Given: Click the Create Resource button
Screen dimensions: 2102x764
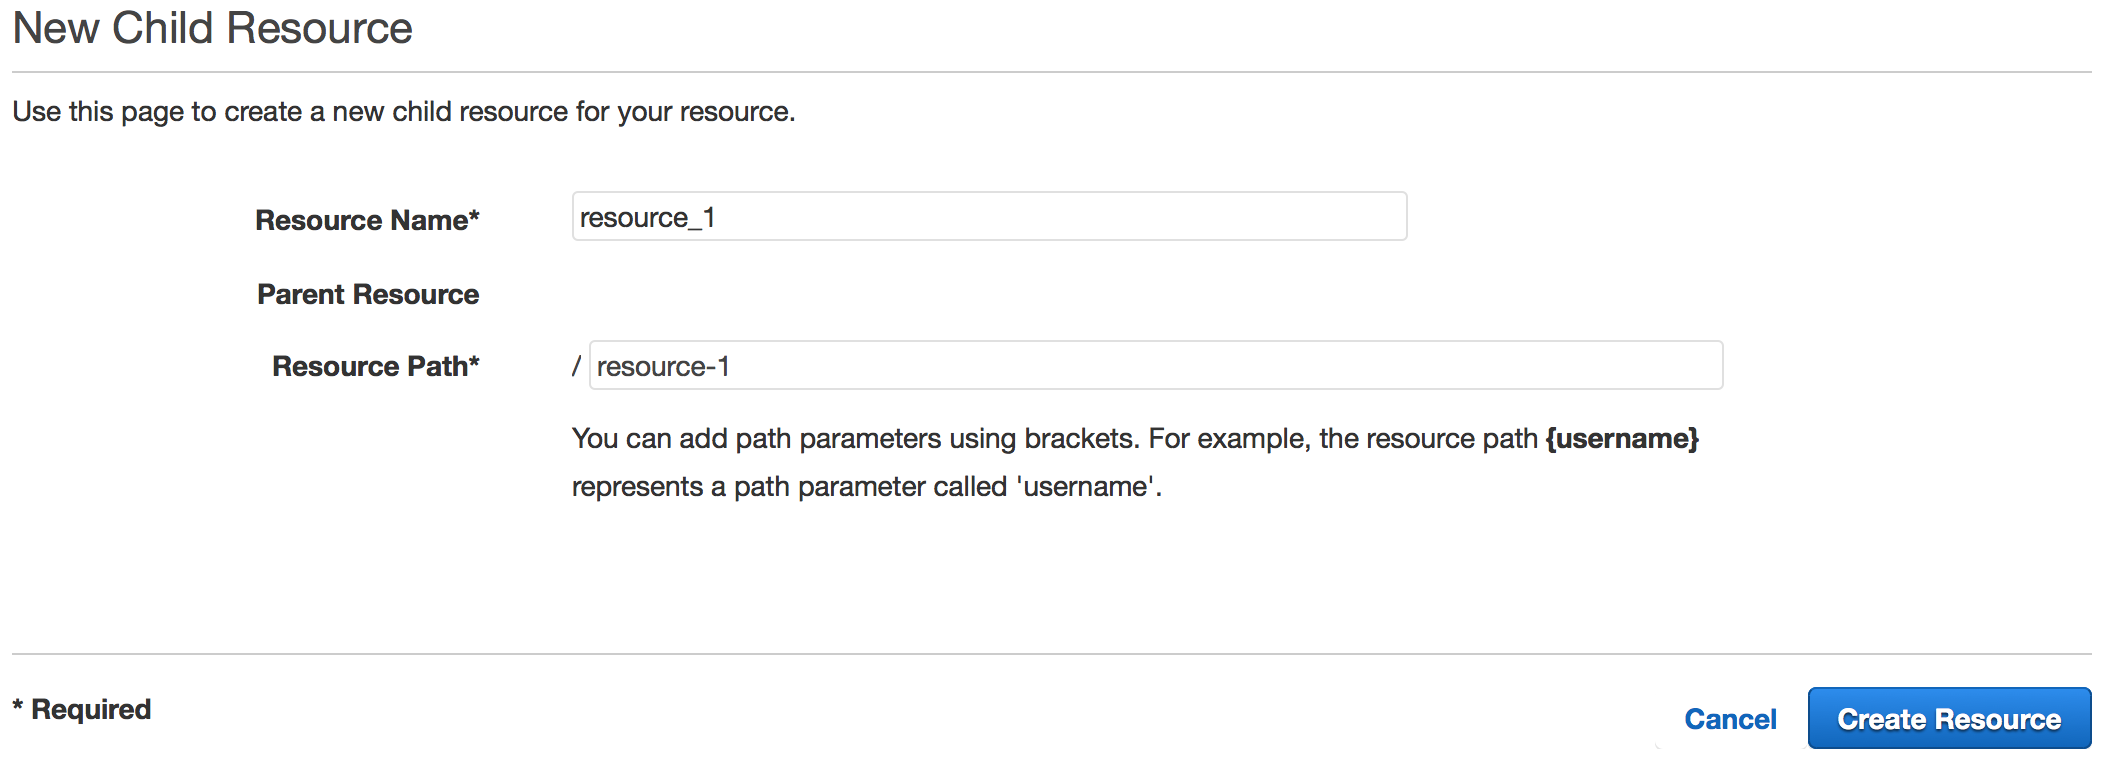Looking at the screenshot, I should (x=1949, y=718).
